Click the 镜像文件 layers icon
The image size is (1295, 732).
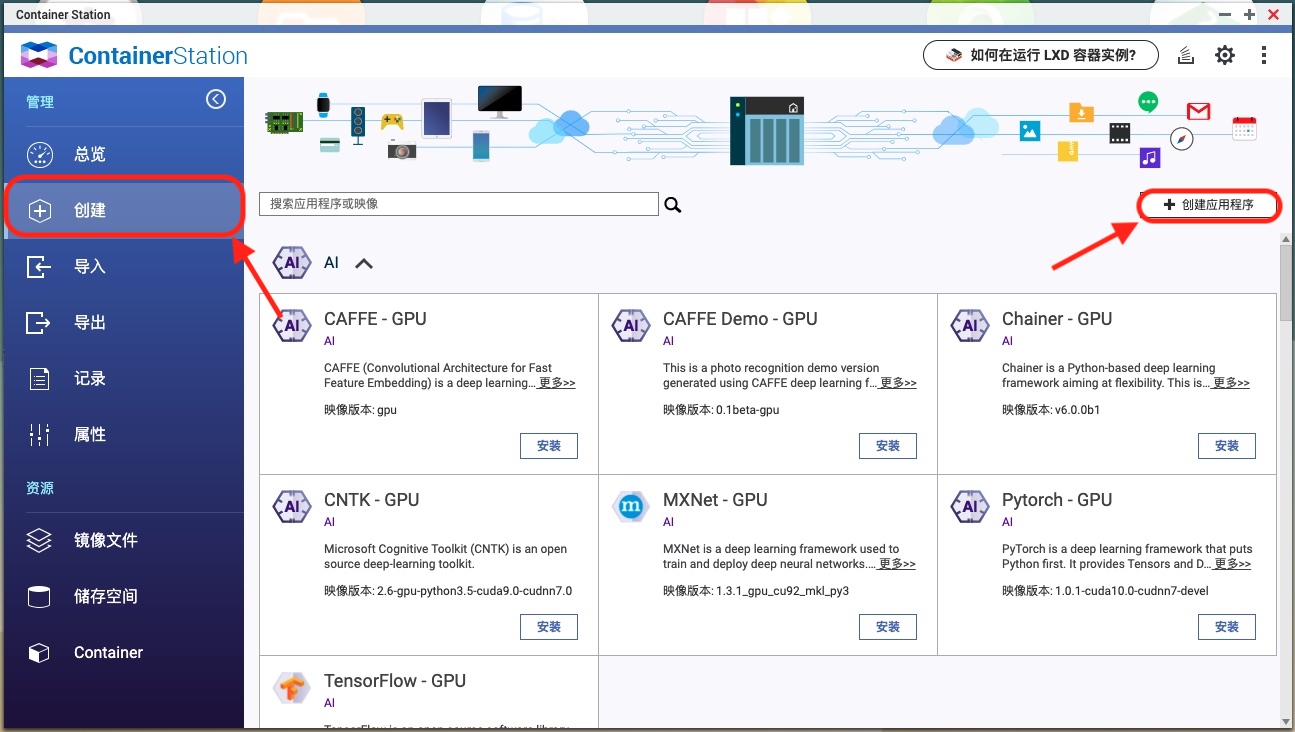pos(39,541)
